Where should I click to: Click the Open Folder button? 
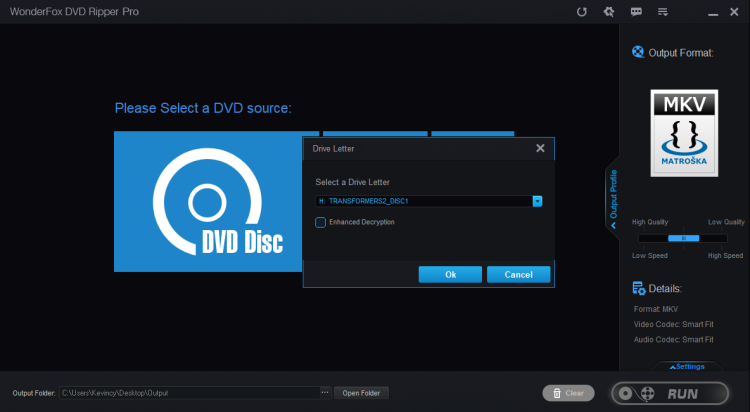pos(361,393)
